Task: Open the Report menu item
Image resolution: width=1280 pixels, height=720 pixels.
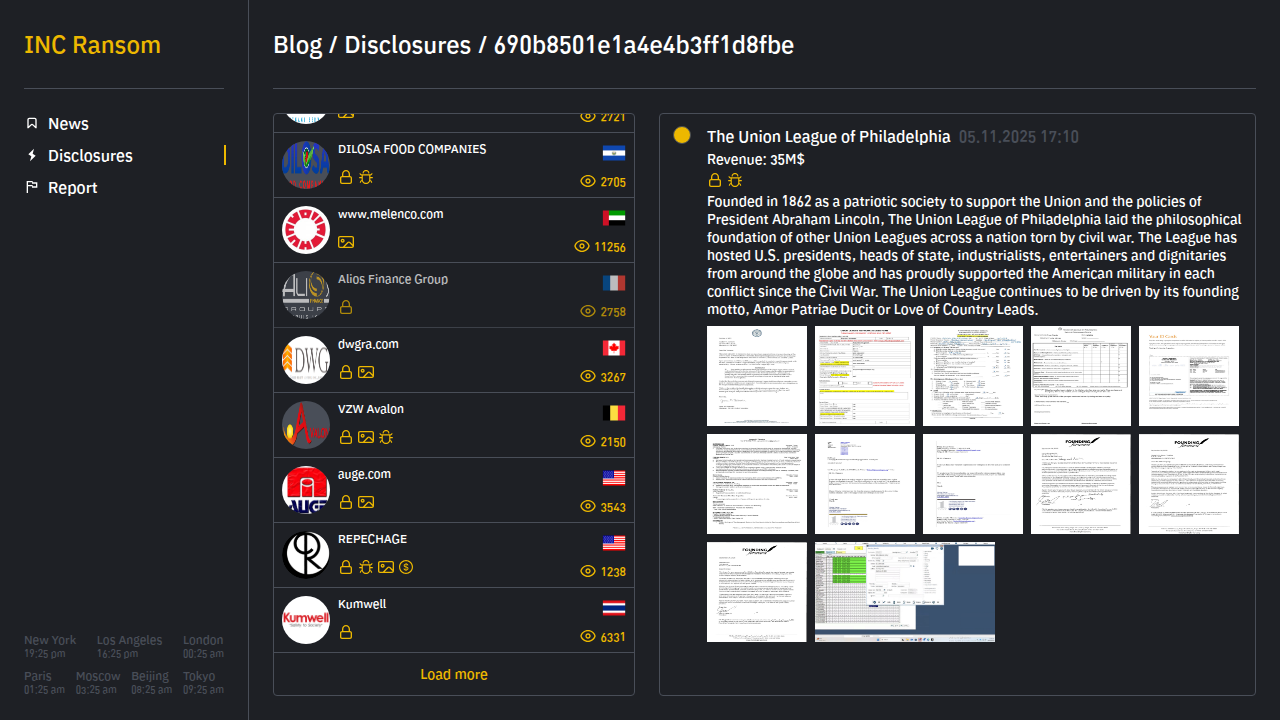Action: point(73,188)
